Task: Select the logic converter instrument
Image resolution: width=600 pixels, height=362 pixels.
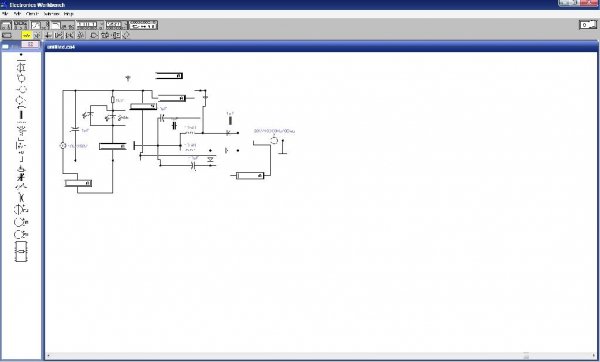Action: coord(143,25)
